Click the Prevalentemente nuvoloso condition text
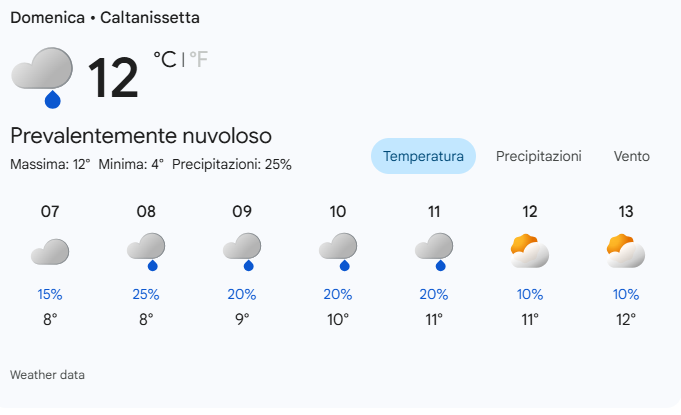 [x=141, y=135]
